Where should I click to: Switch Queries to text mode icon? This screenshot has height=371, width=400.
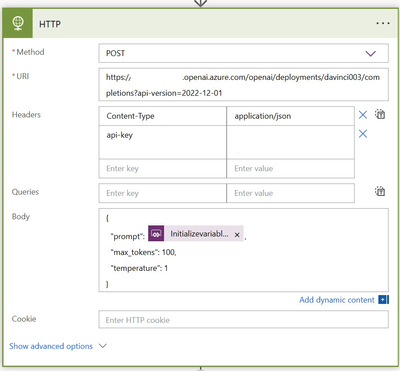point(380,191)
